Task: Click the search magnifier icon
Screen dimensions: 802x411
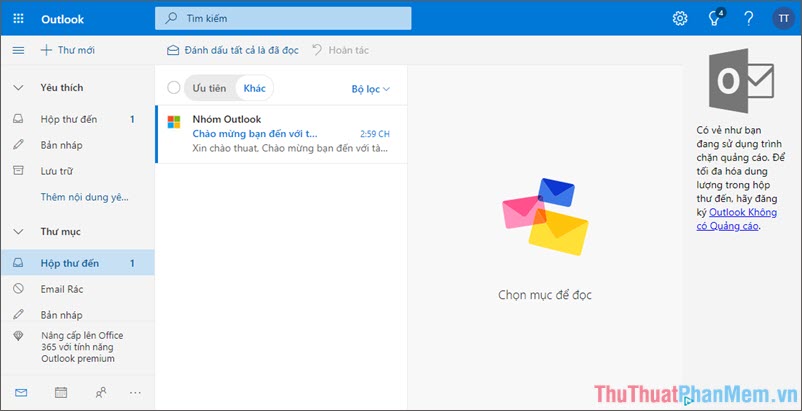Action: tap(170, 18)
